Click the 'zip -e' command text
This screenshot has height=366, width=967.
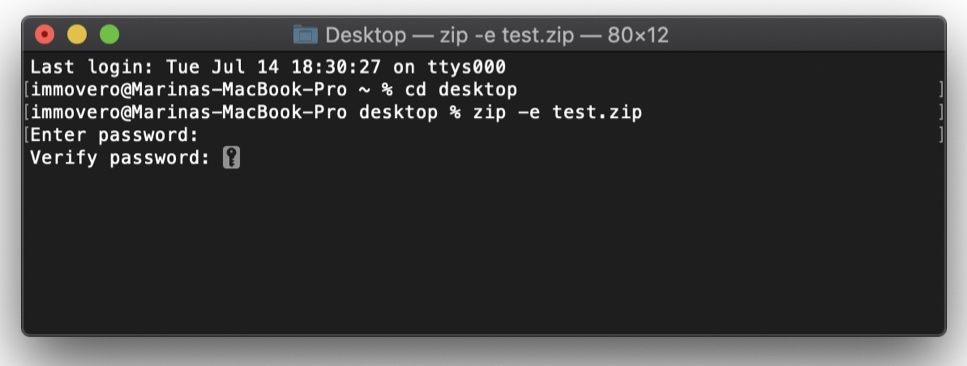click(x=506, y=112)
